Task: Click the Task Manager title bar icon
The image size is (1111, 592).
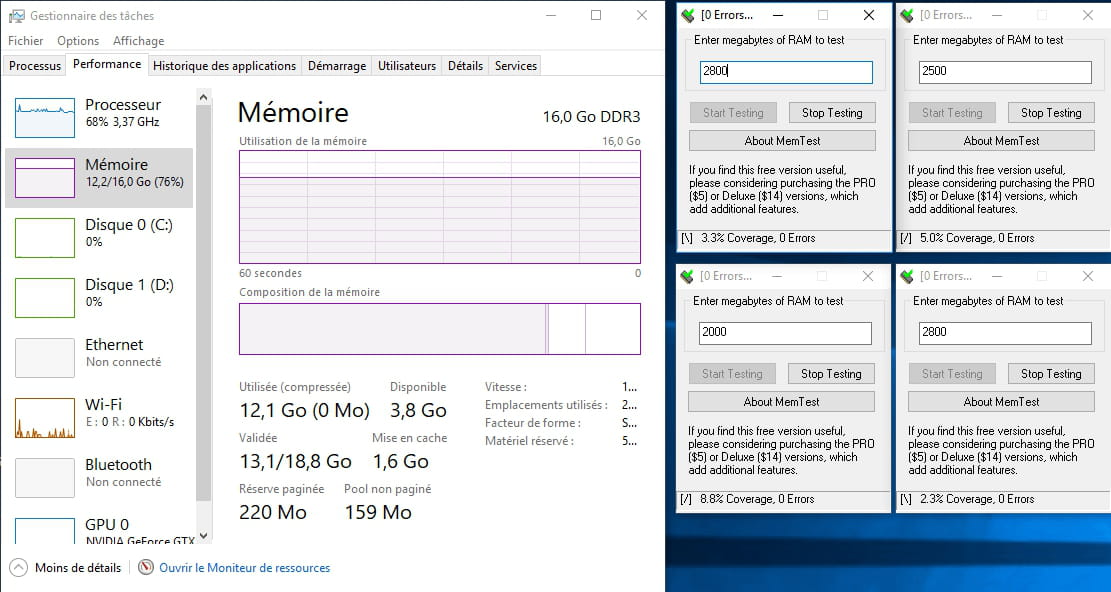Action: point(16,16)
